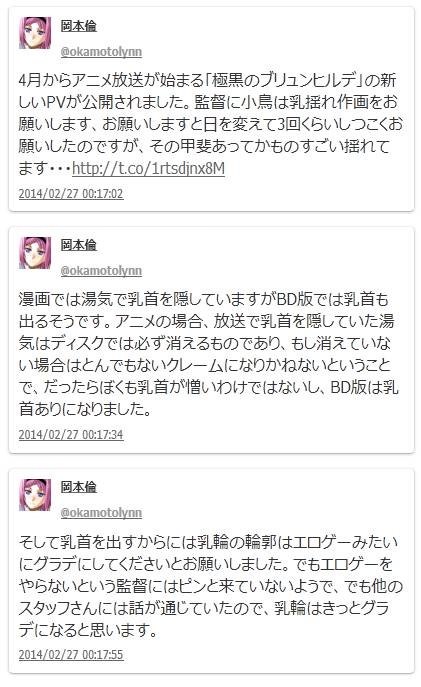Viewport: 421px width, 687px height.
Task: Click the title 極黒のブリュンヒルデ in the first tweet
Action: (285, 80)
